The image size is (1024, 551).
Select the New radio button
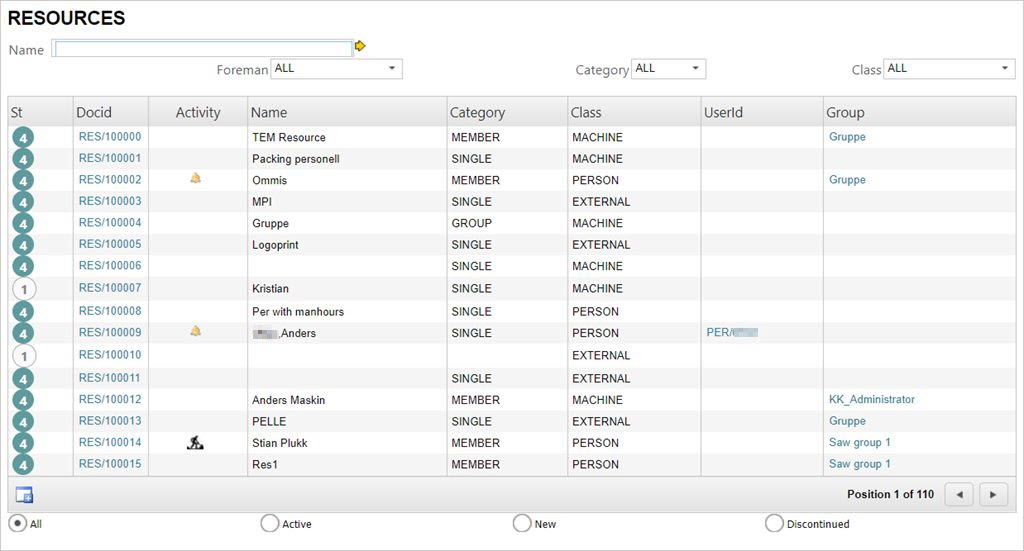522,523
